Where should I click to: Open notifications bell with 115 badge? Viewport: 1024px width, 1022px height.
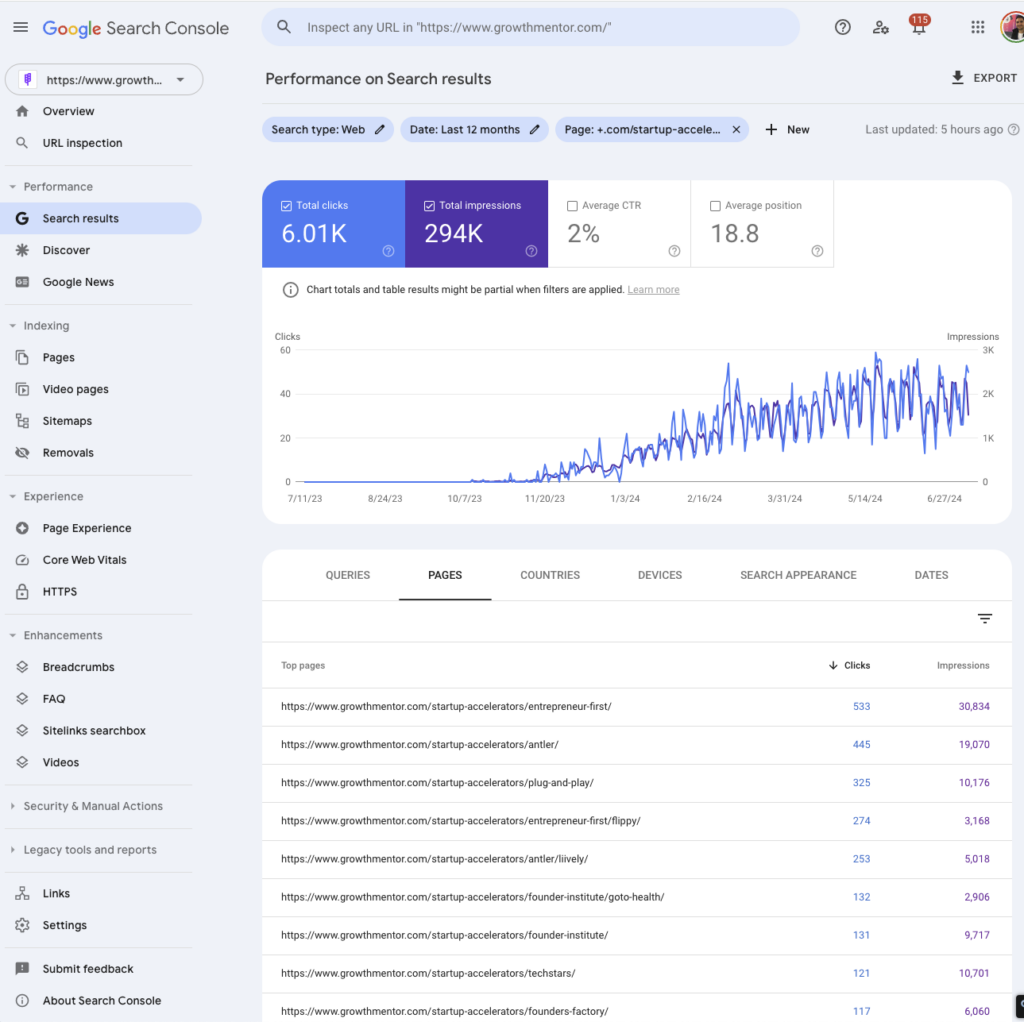coord(919,26)
